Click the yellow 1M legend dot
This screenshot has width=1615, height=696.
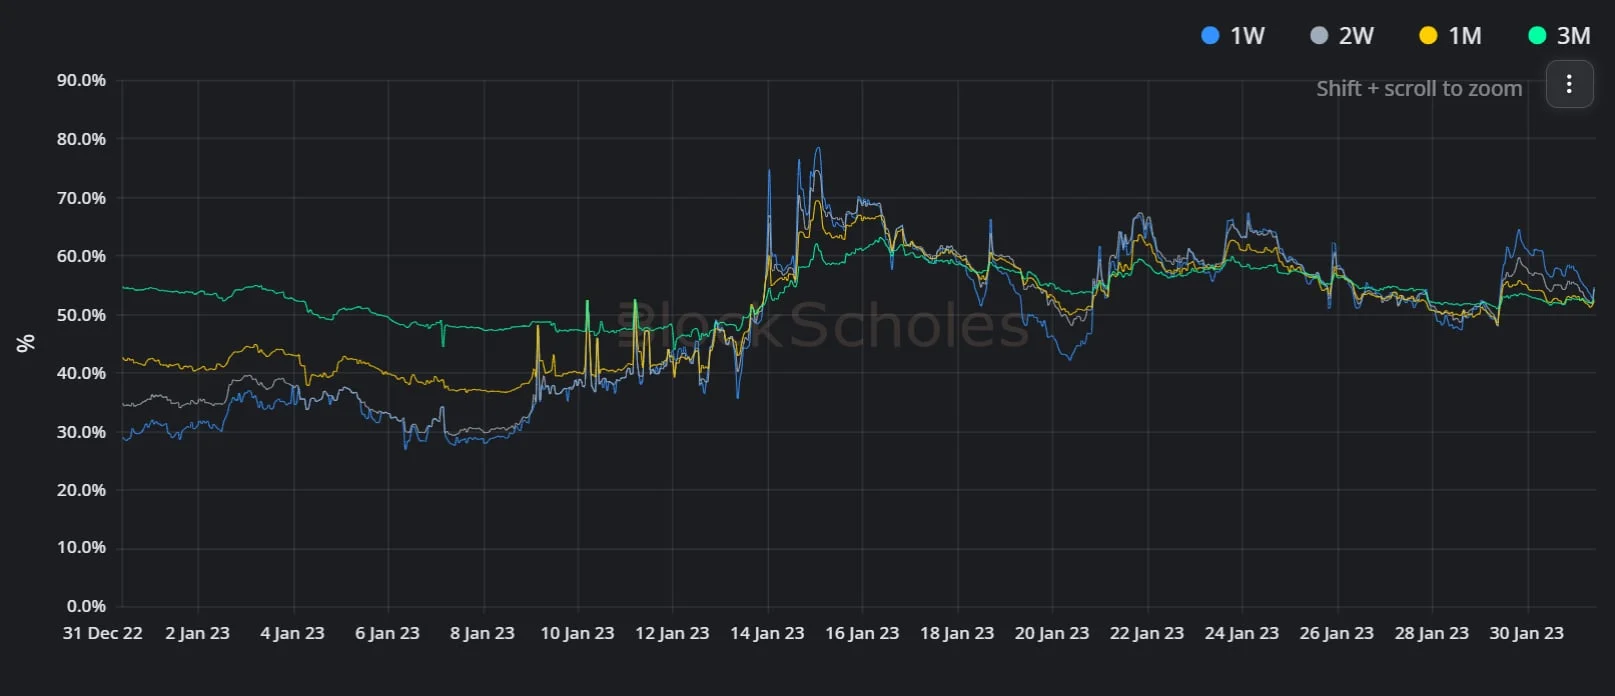[1428, 36]
